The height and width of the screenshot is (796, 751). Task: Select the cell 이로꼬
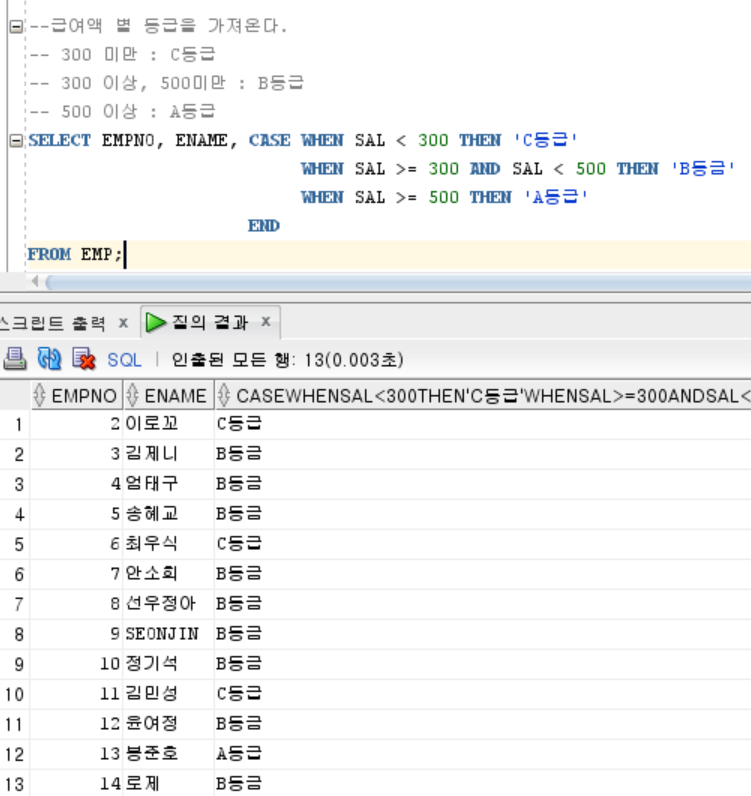169,424
